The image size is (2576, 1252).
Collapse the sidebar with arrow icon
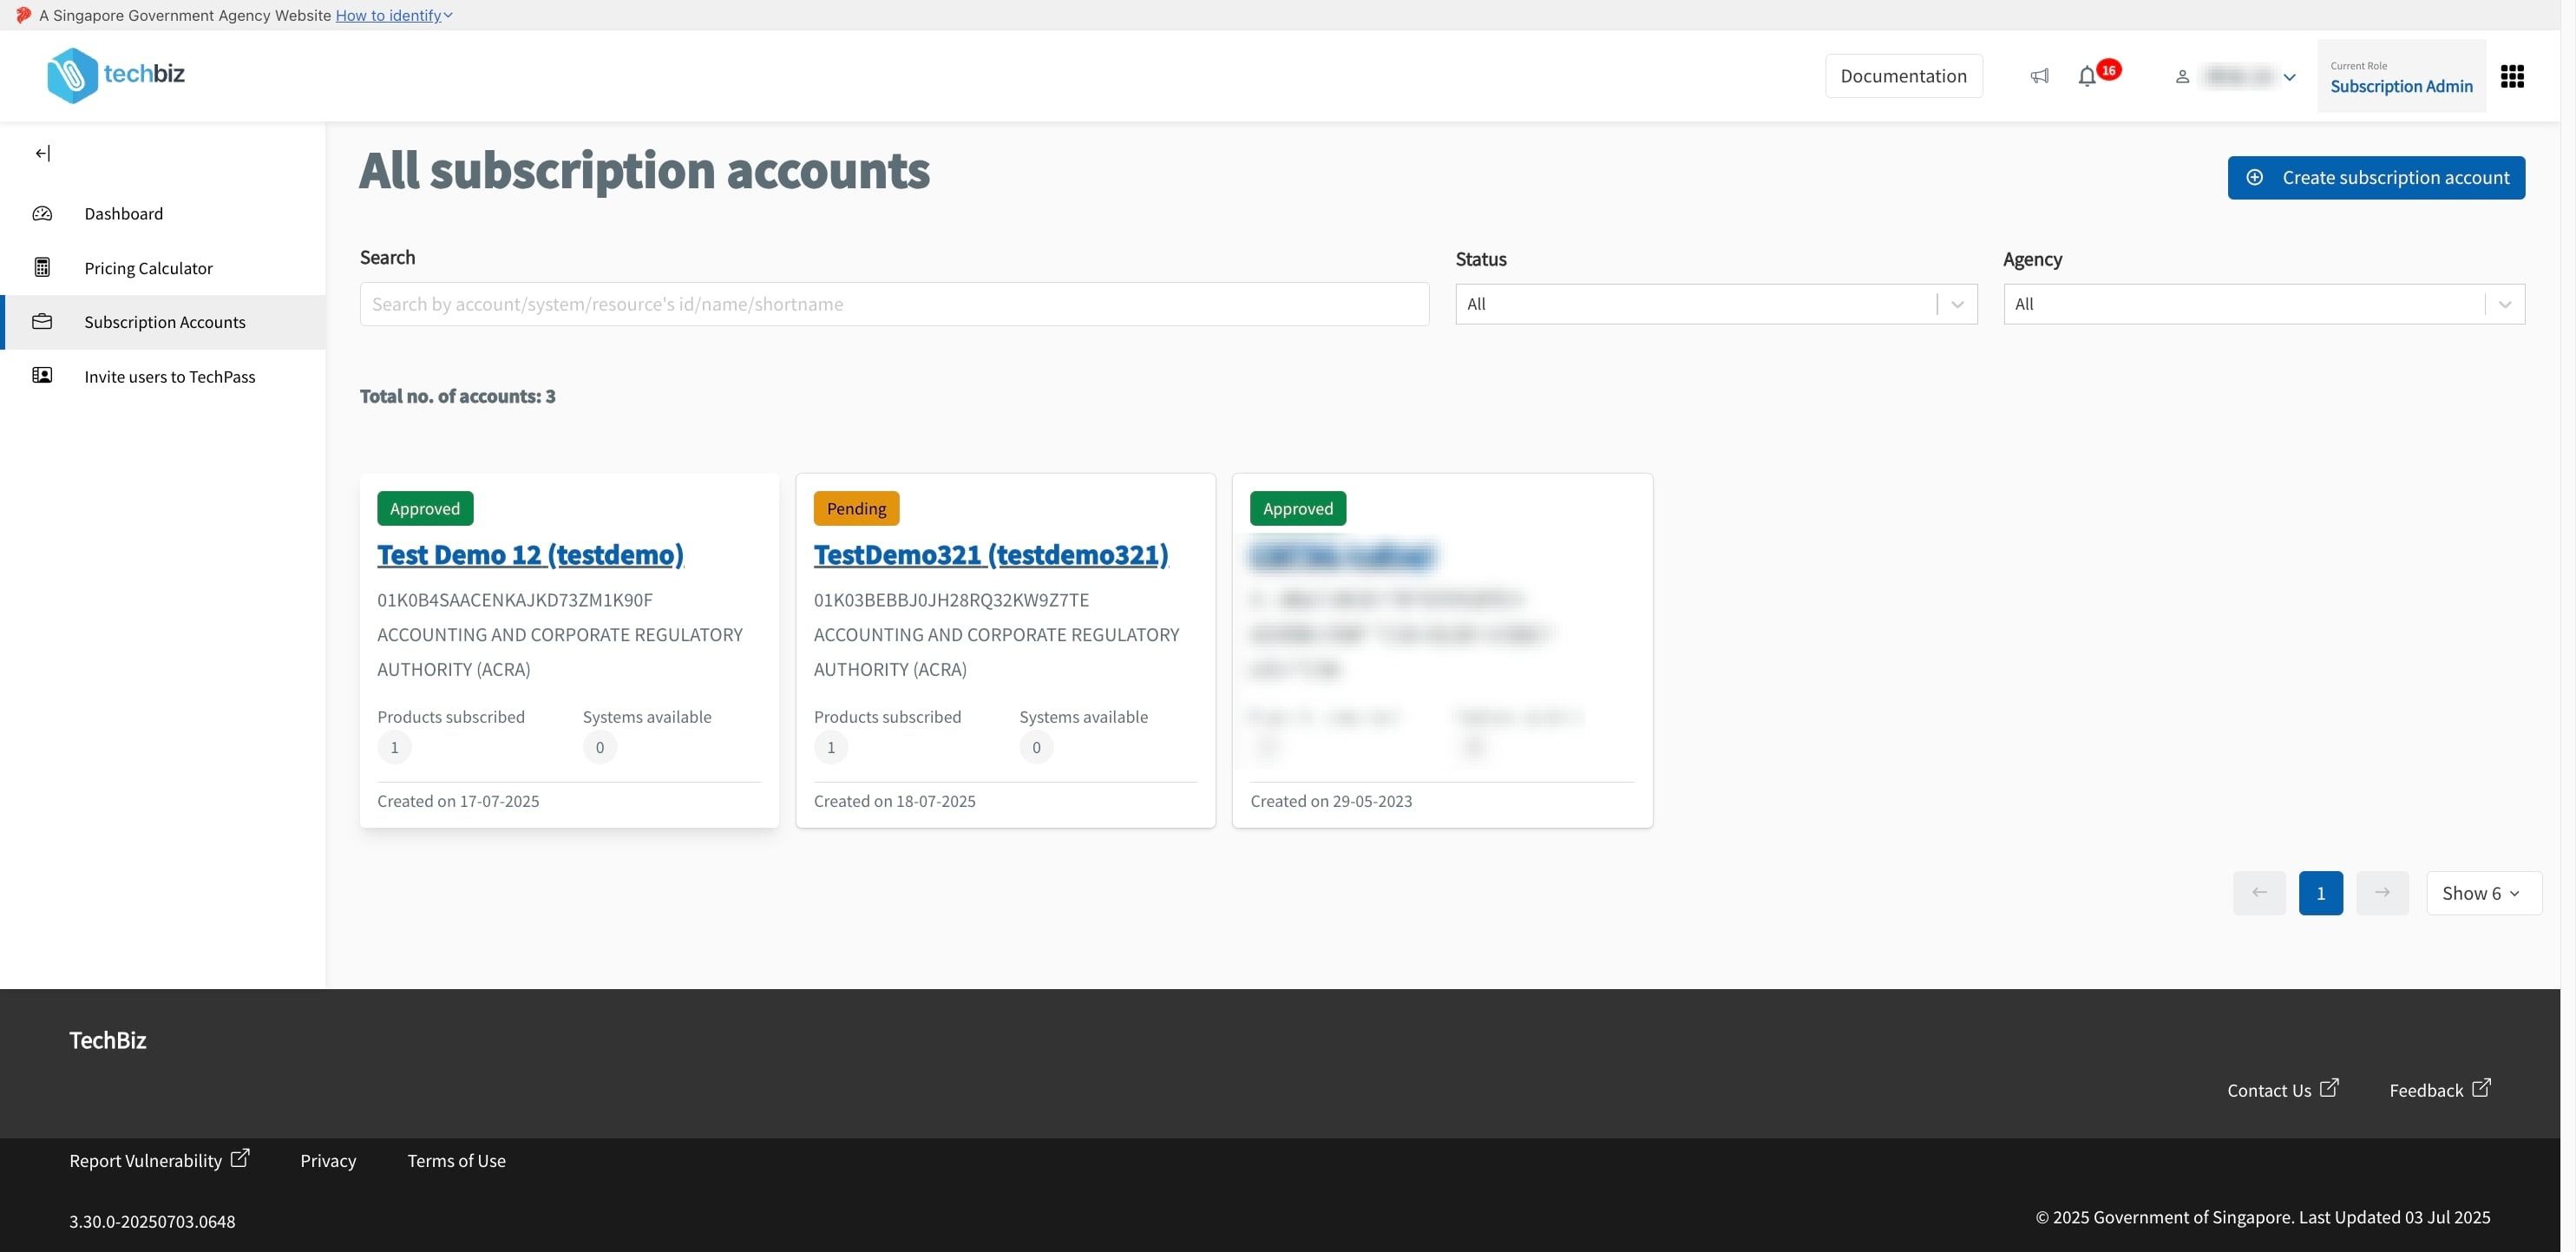(42, 153)
